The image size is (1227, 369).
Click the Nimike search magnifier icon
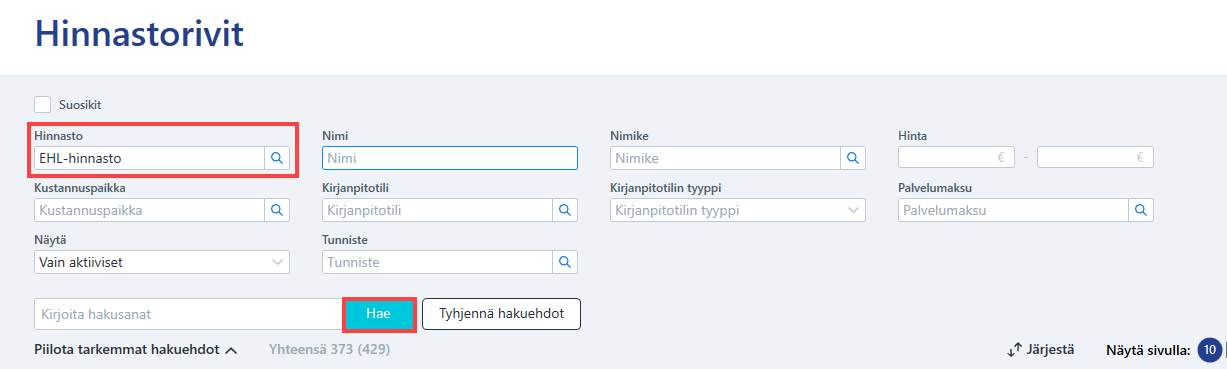(x=853, y=158)
